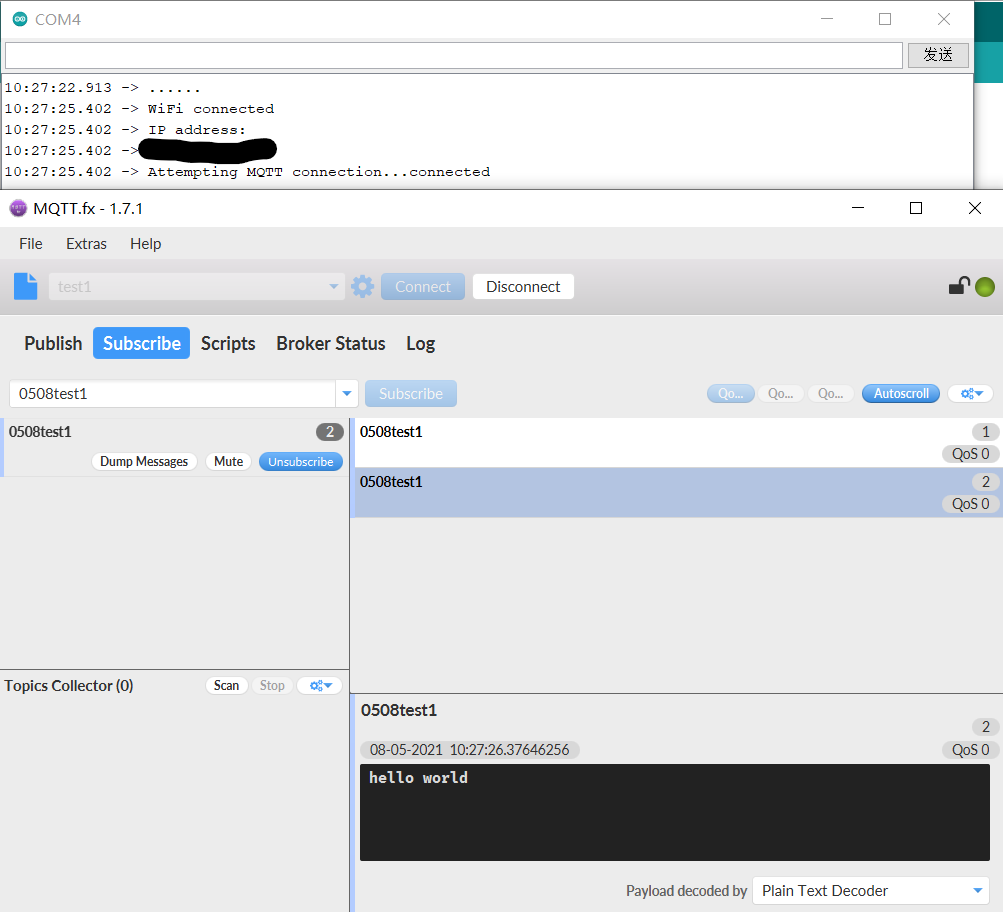This screenshot has height=912, width=1003.
Task: Switch to the Publish tab
Action: [x=53, y=343]
